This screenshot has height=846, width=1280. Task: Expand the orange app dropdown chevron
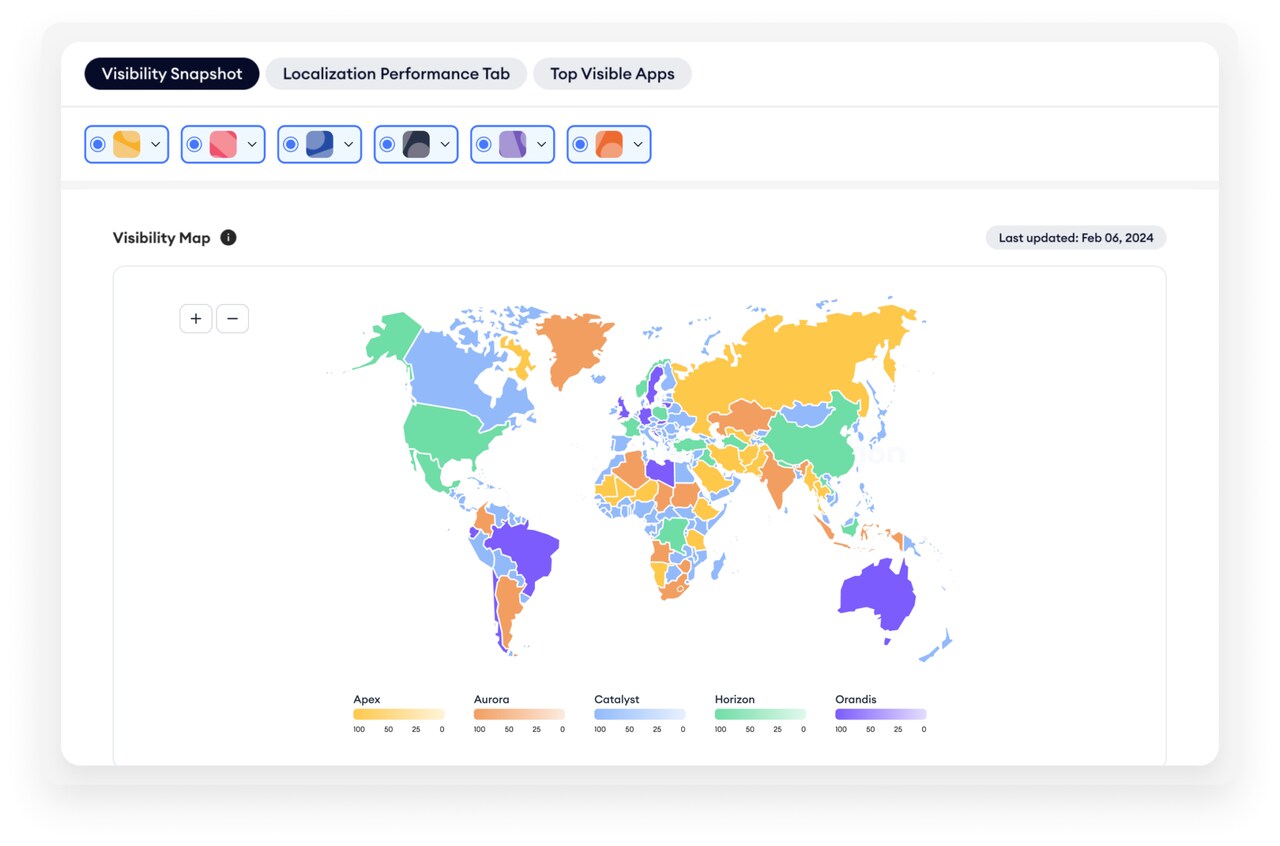pyautogui.click(x=637, y=145)
